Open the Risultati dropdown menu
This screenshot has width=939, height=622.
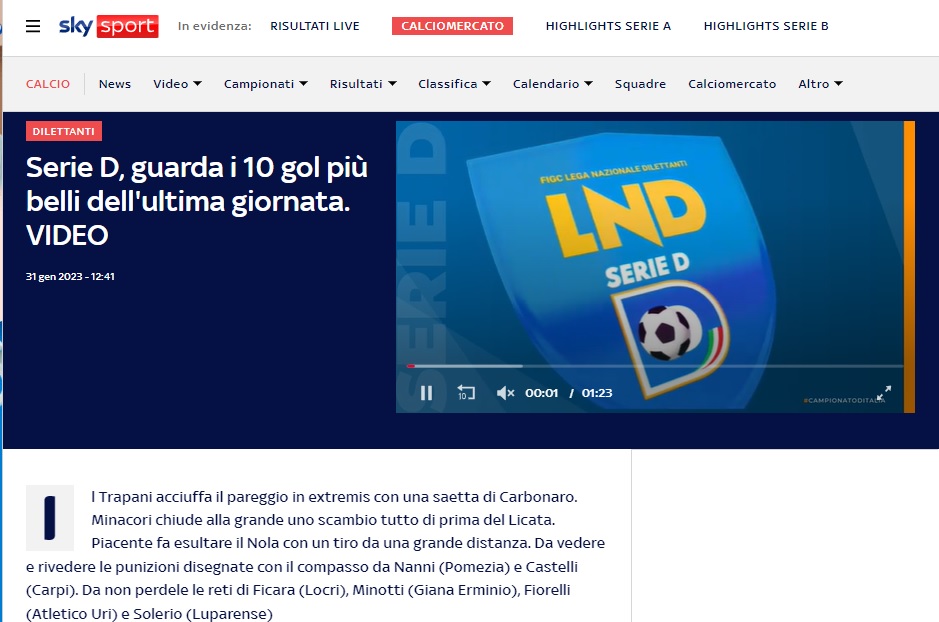pos(363,84)
